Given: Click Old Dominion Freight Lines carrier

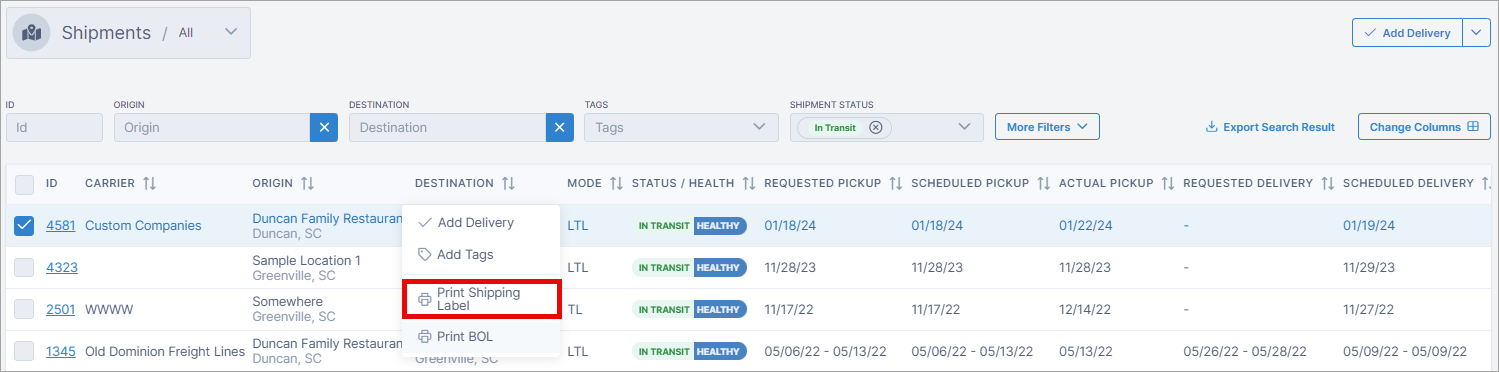Looking at the screenshot, I should coord(165,351).
